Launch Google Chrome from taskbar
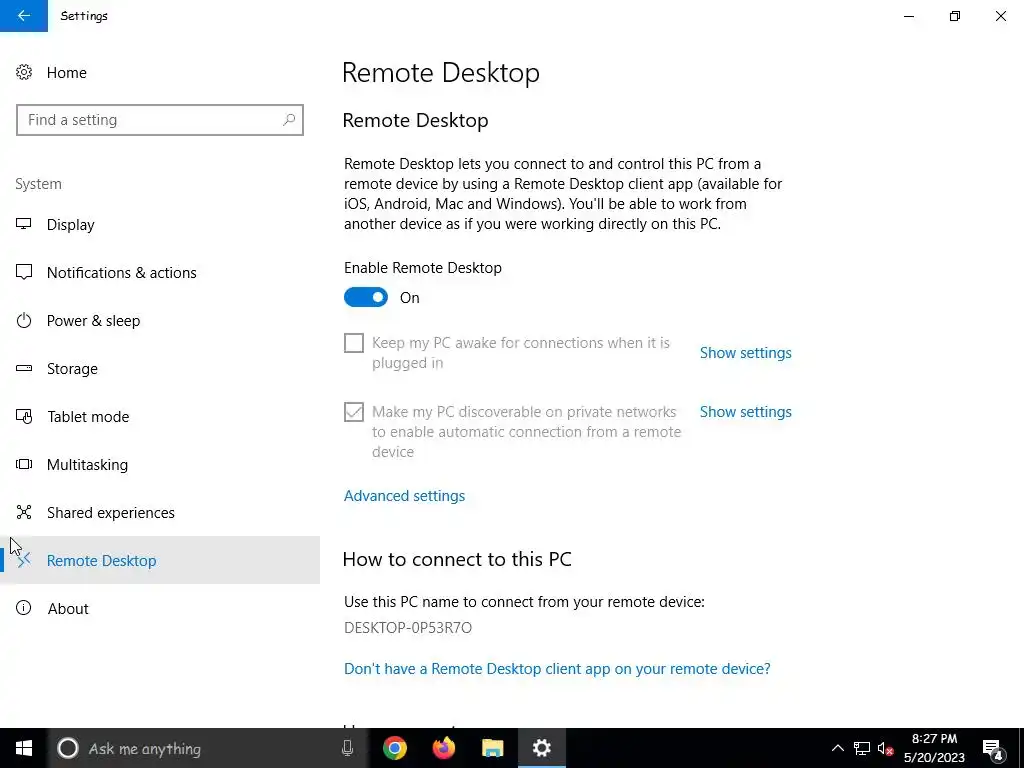This screenshot has width=1024, height=768. click(x=395, y=748)
